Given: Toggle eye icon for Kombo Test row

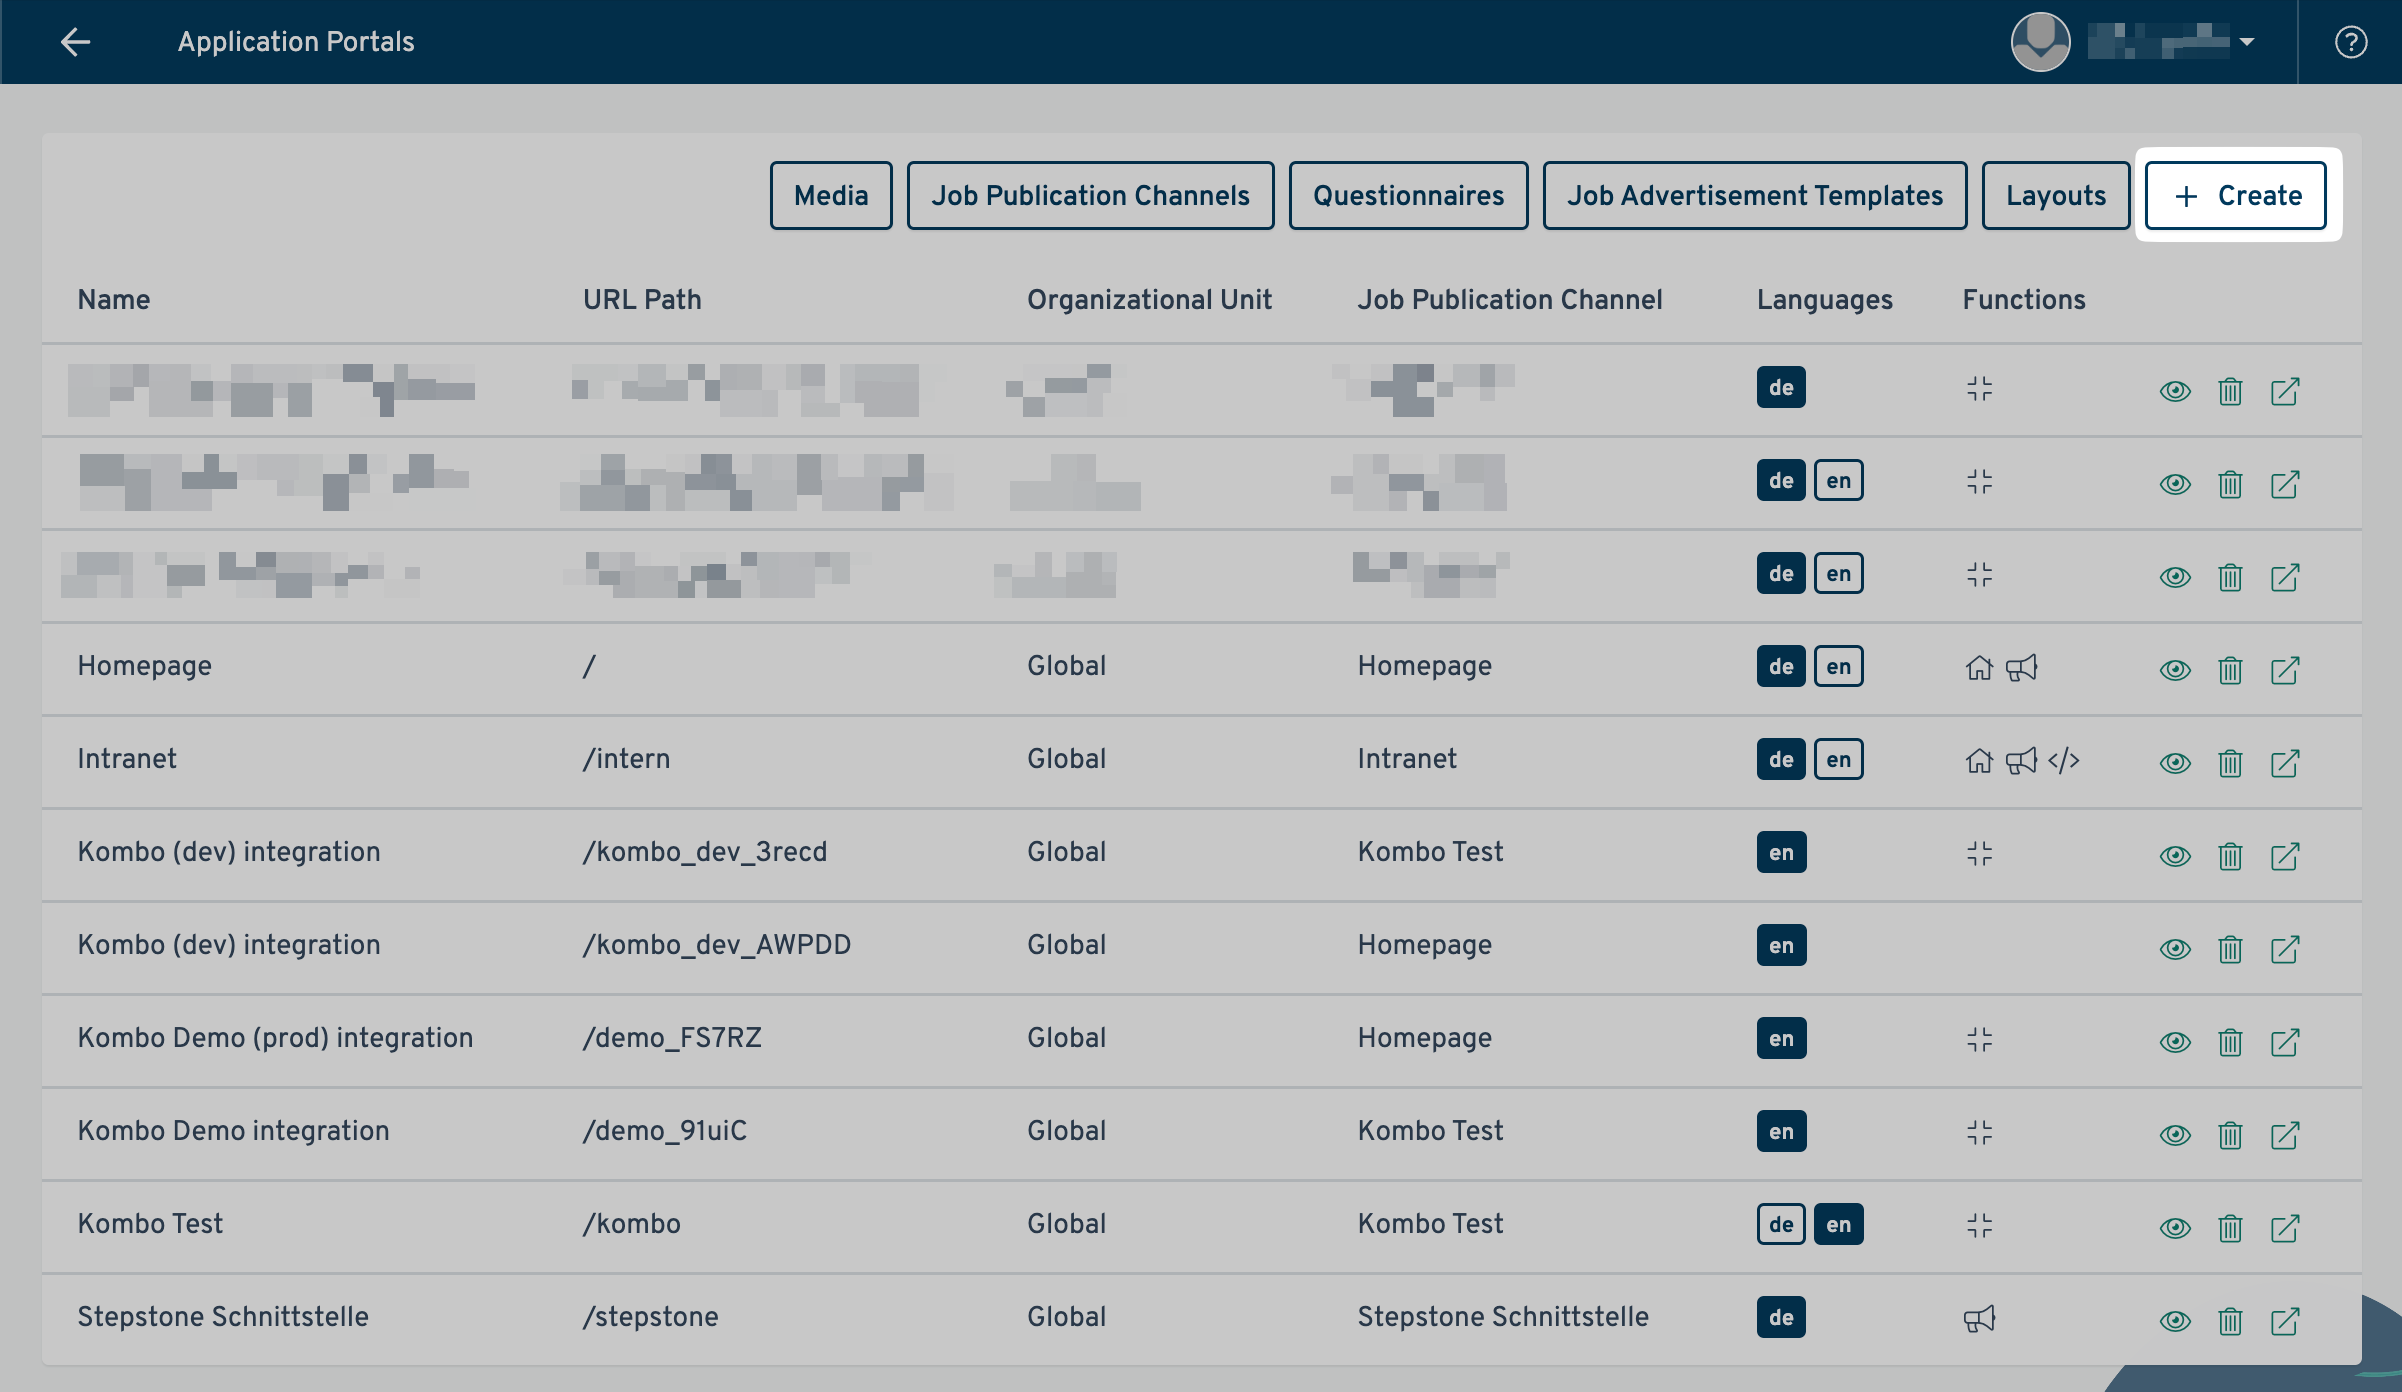Looking at the screenshot, I should click(2175, 1228).
